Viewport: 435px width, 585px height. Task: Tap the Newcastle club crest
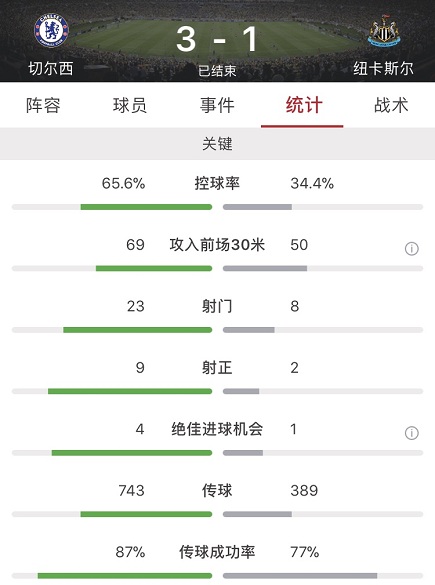[x=384, y=31]
